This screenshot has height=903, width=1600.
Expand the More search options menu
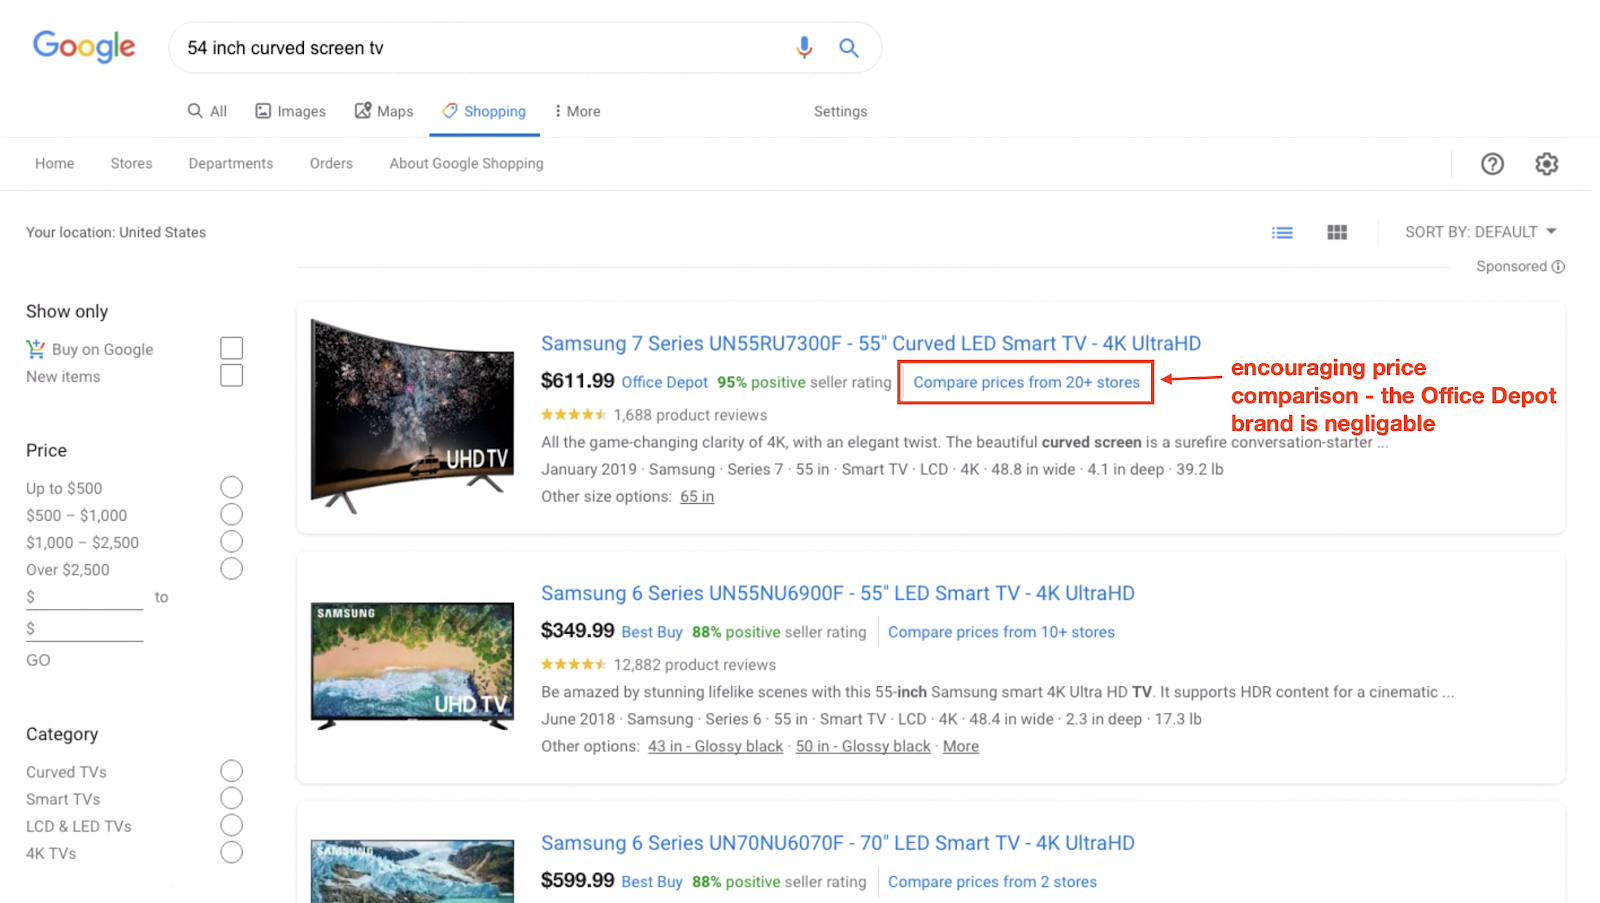click(578, 111)
